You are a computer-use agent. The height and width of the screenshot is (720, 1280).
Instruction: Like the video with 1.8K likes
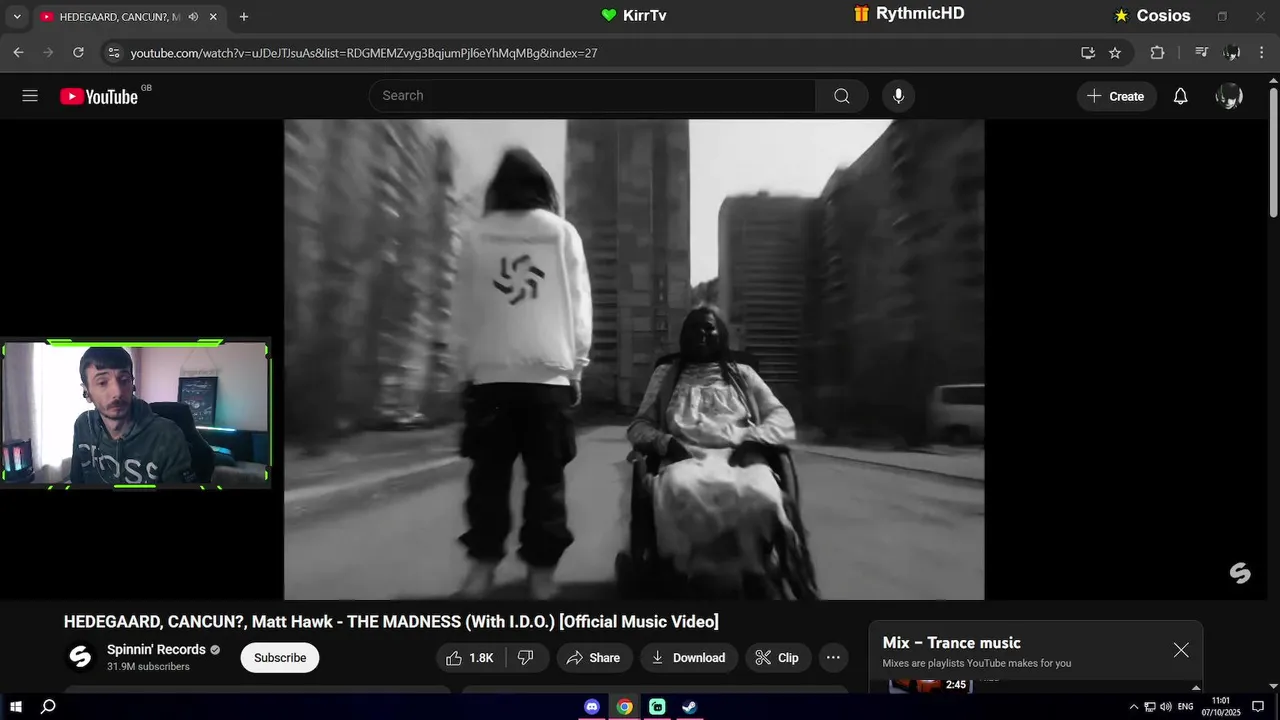tap(469, 658)
